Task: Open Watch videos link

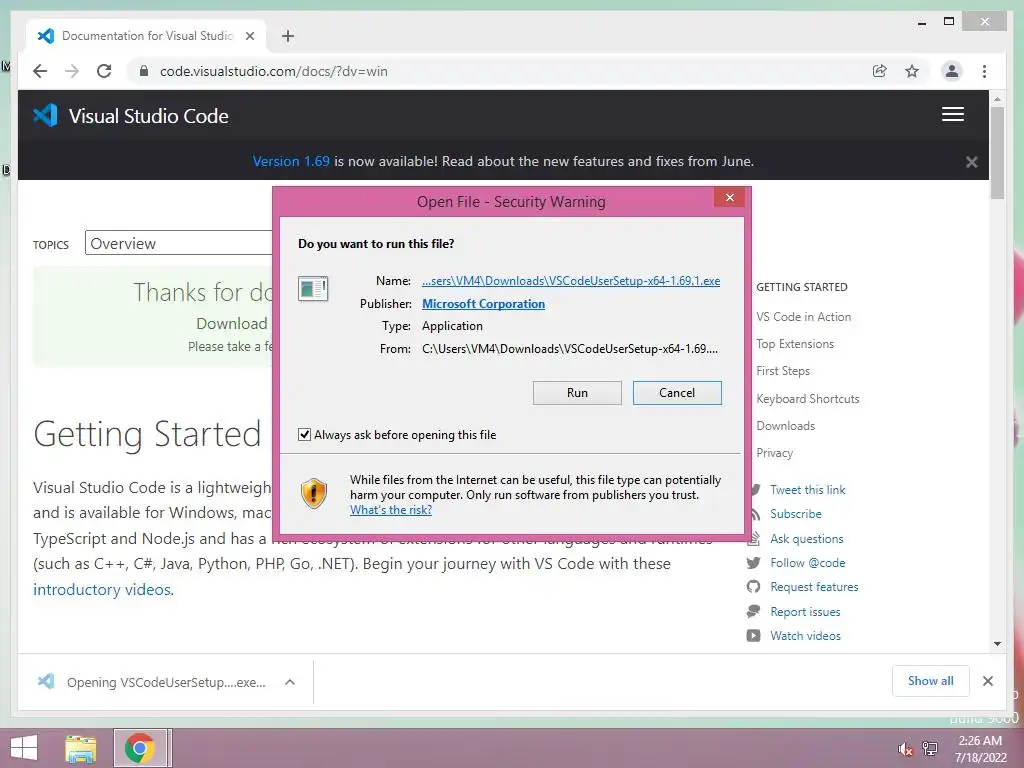Action: [805, 636]
